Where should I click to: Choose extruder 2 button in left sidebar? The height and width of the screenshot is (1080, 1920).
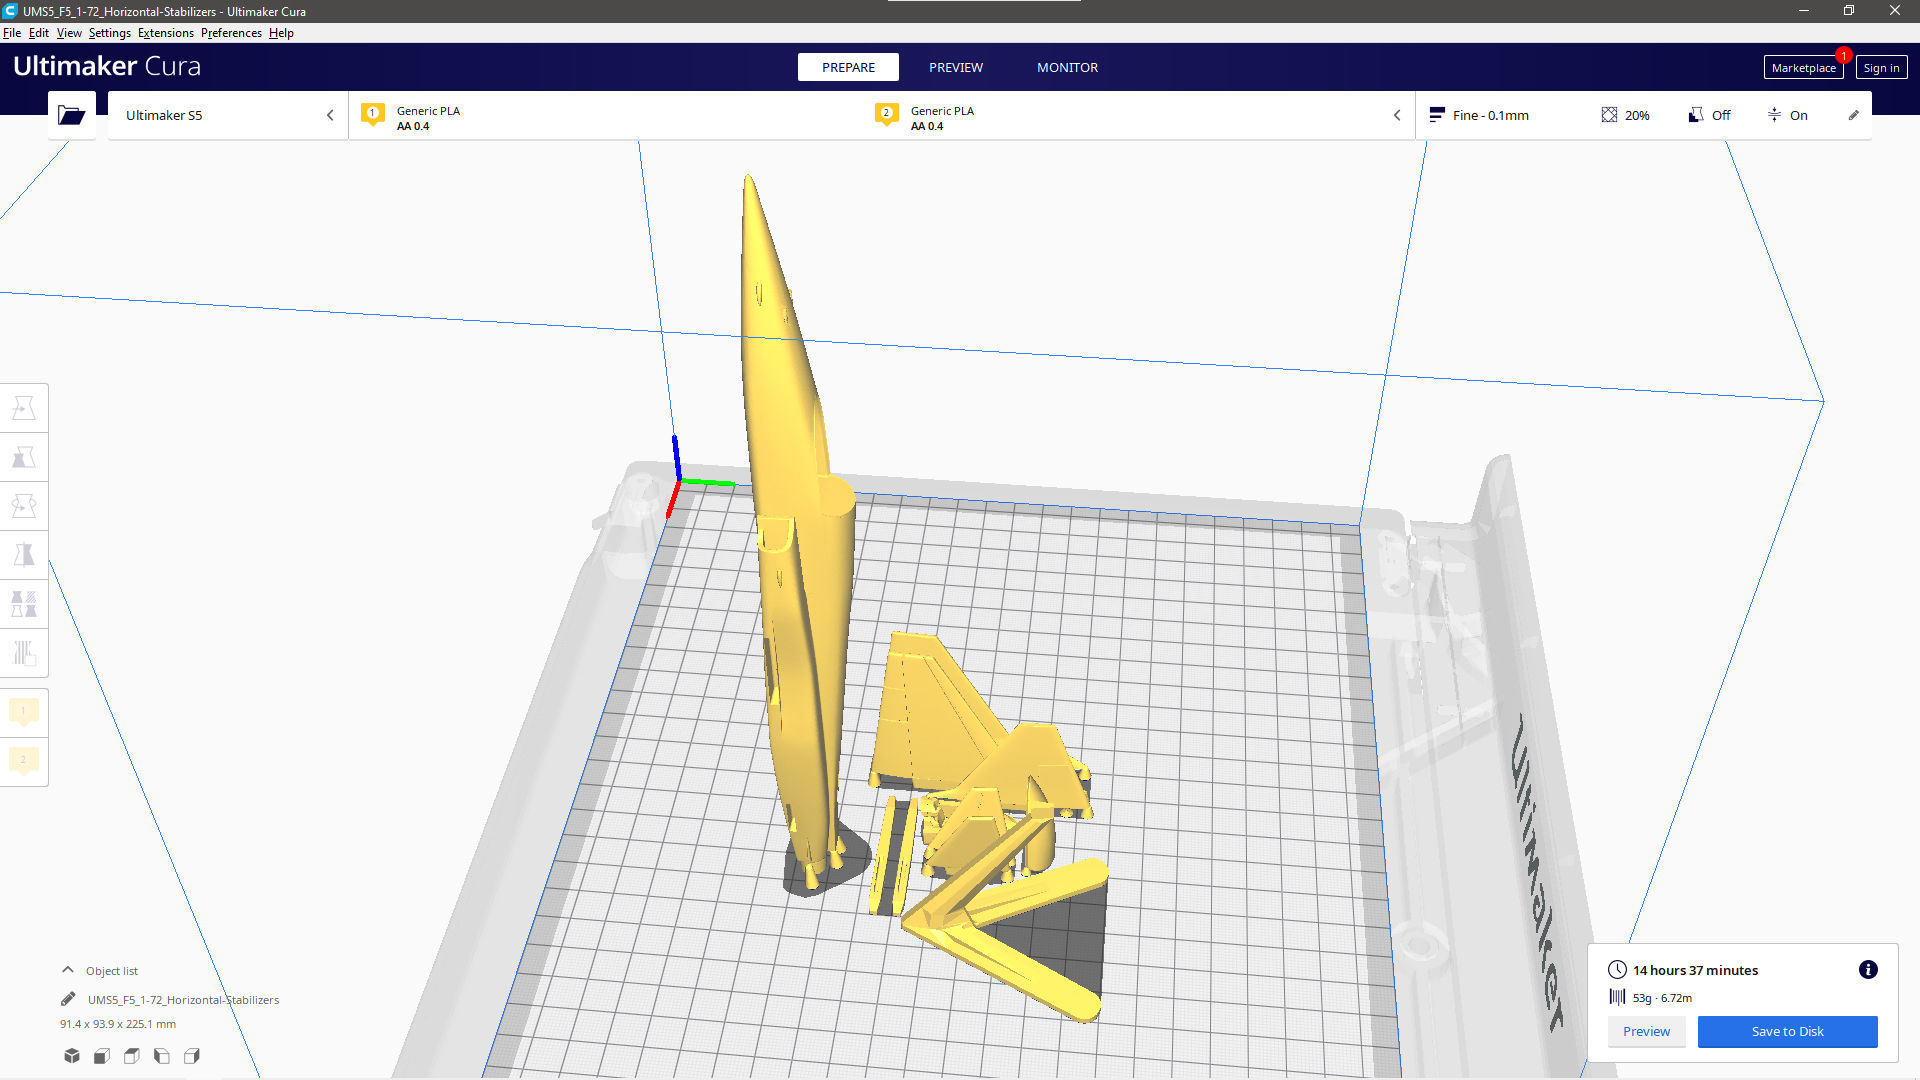click(24, 761)
